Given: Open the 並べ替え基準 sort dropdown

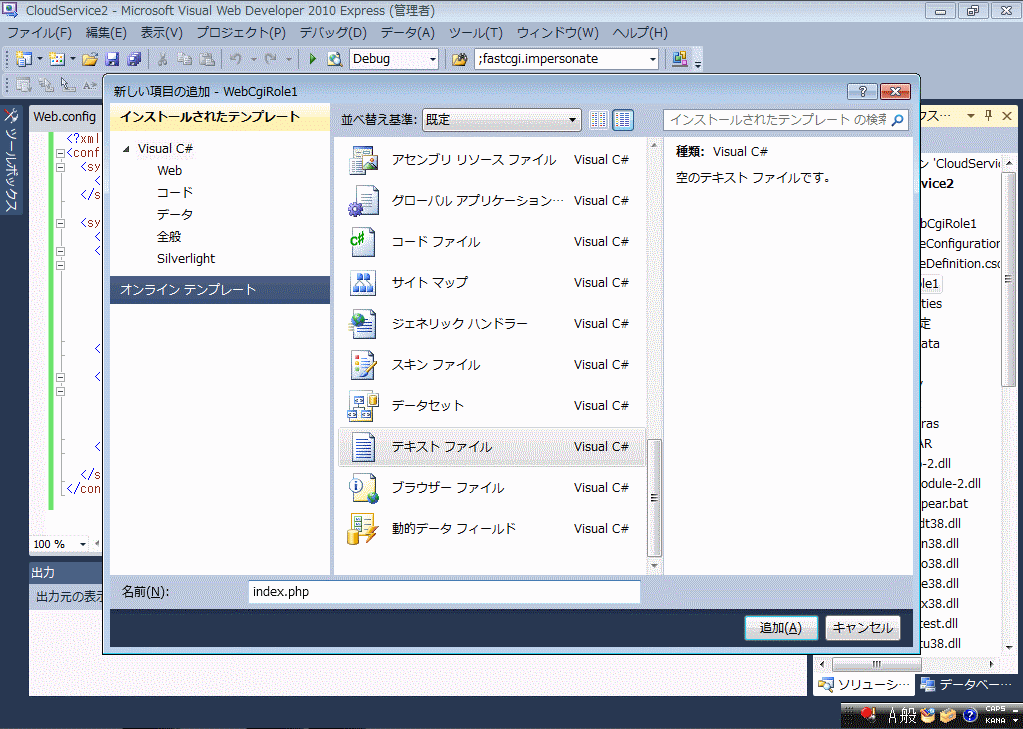Looking at the screenshot, I should 502,120.
